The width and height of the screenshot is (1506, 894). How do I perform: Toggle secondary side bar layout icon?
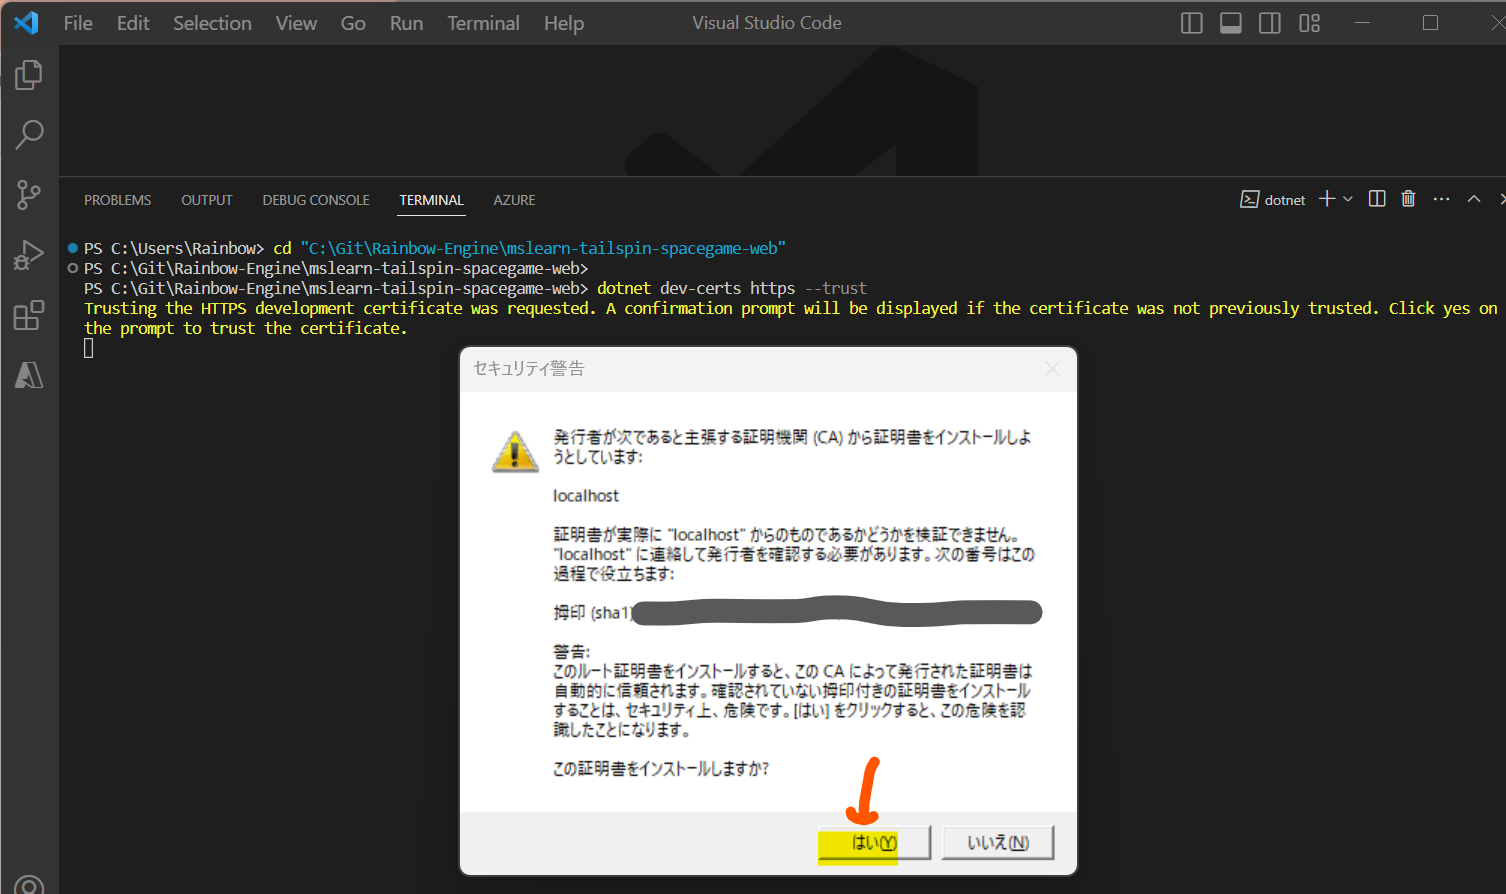[1270, 23]
